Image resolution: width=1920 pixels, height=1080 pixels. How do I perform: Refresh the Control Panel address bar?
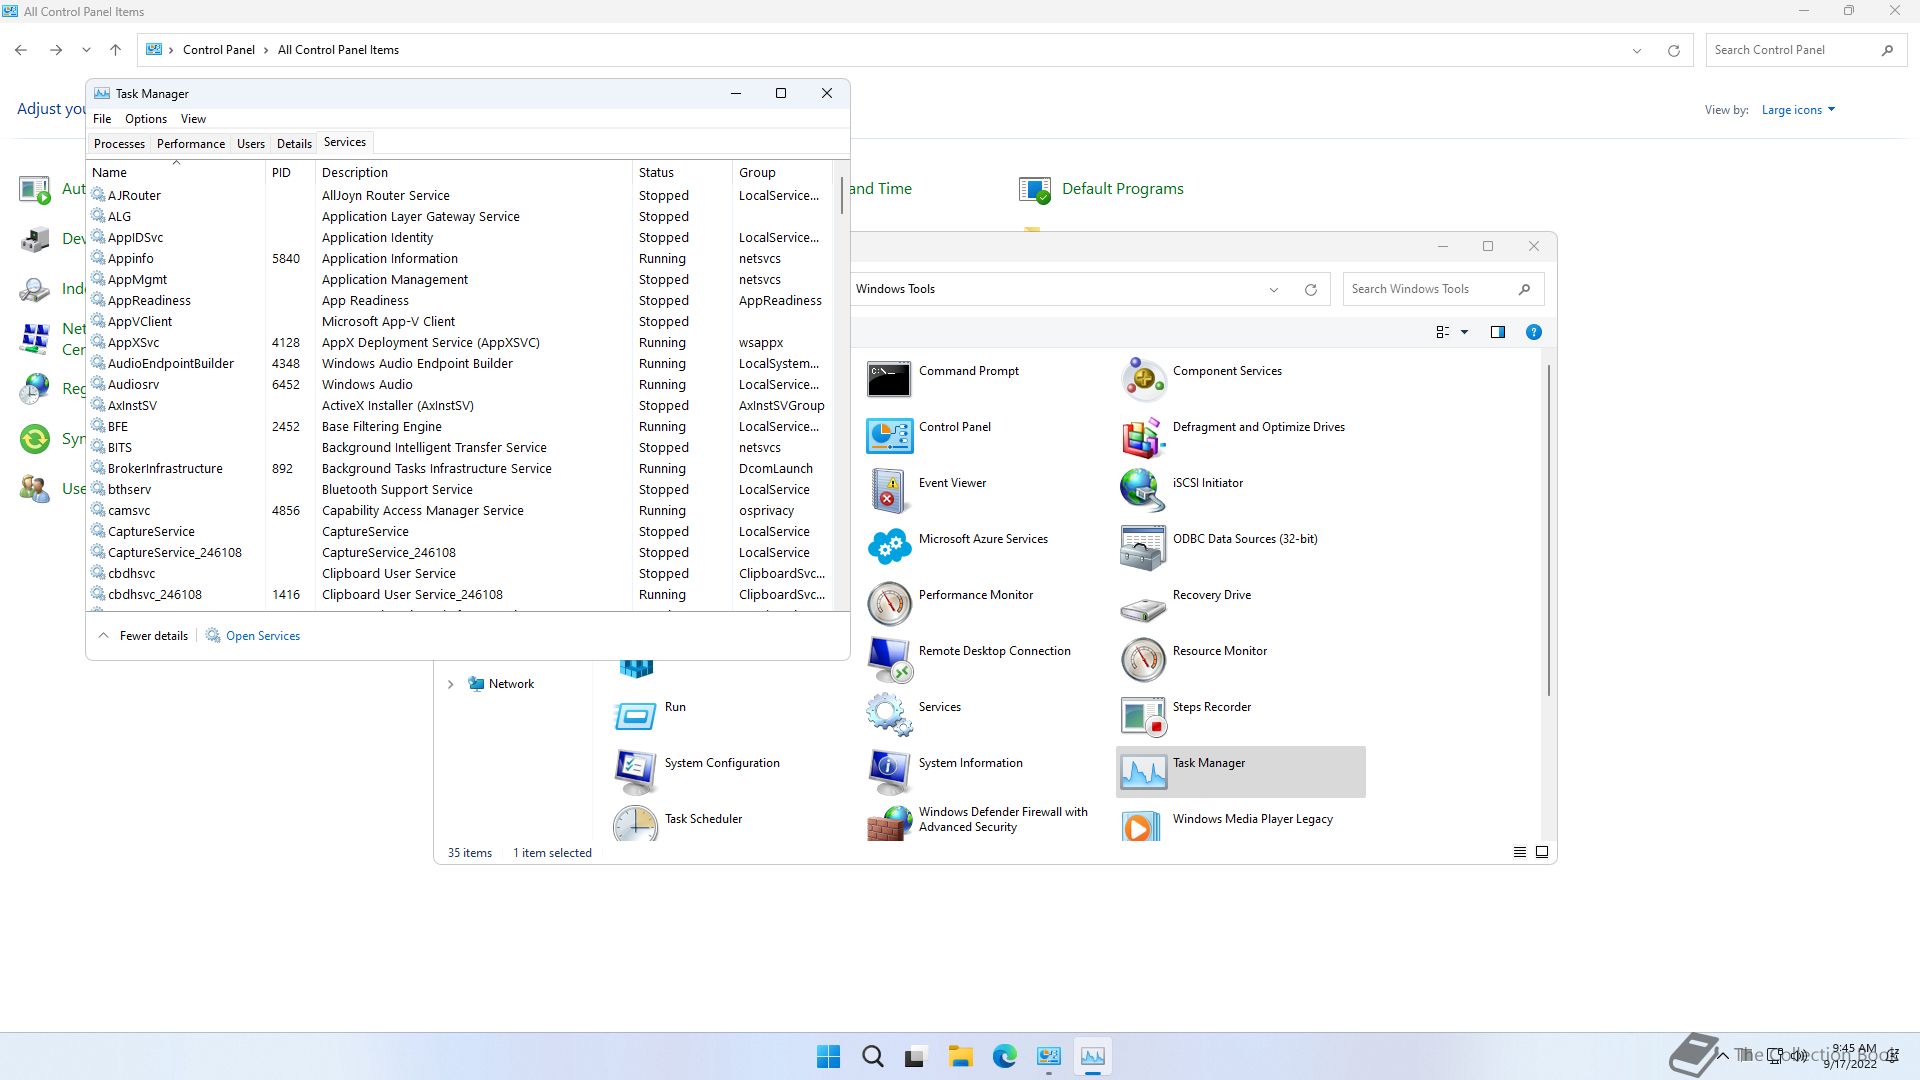click(1673, 50)
